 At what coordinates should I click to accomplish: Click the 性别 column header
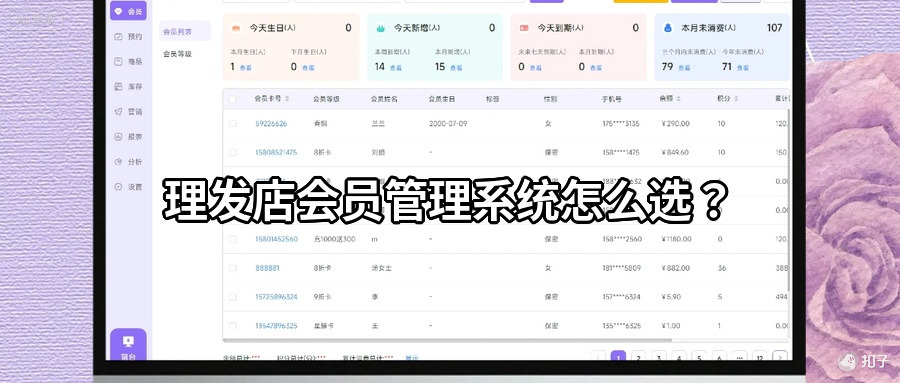click(x=550, y=99)
